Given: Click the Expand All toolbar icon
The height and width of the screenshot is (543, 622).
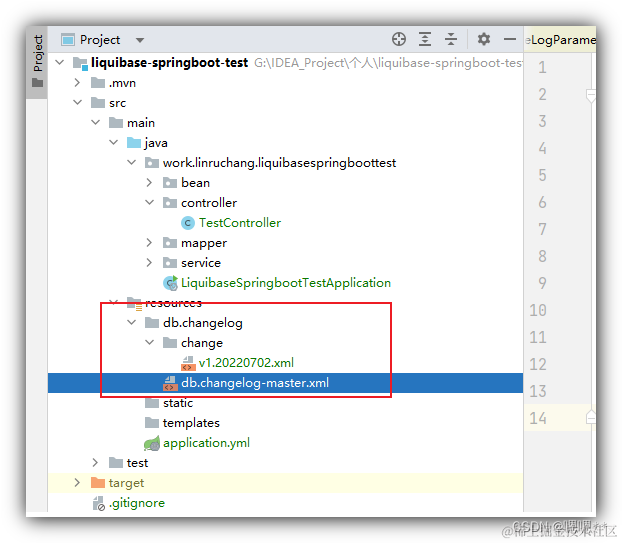Looking at the screenshot, I should (425, 39).
